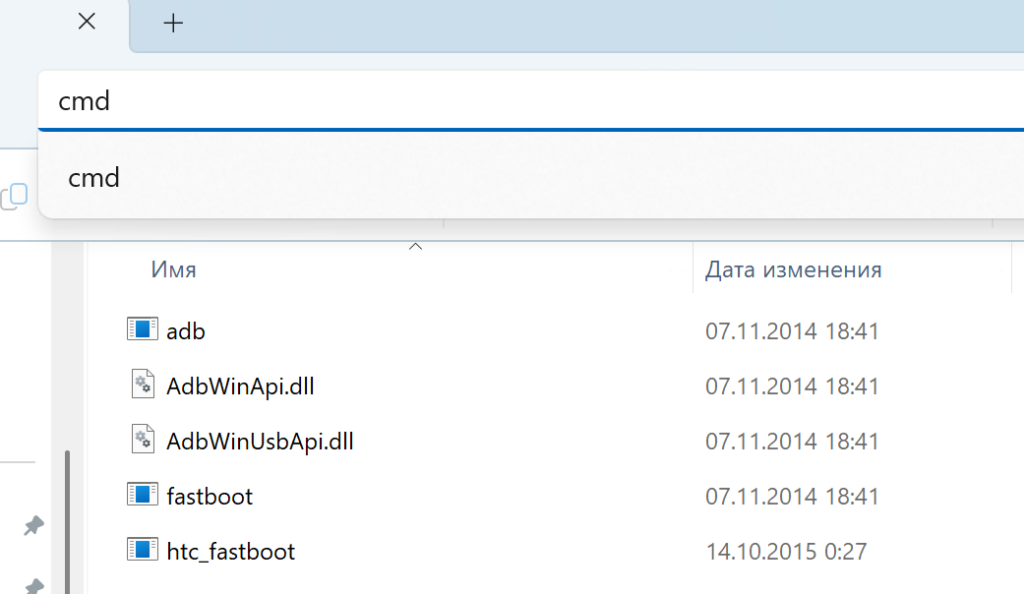
Task: Click the fastboot application file icon
Action: pos(142,494)
